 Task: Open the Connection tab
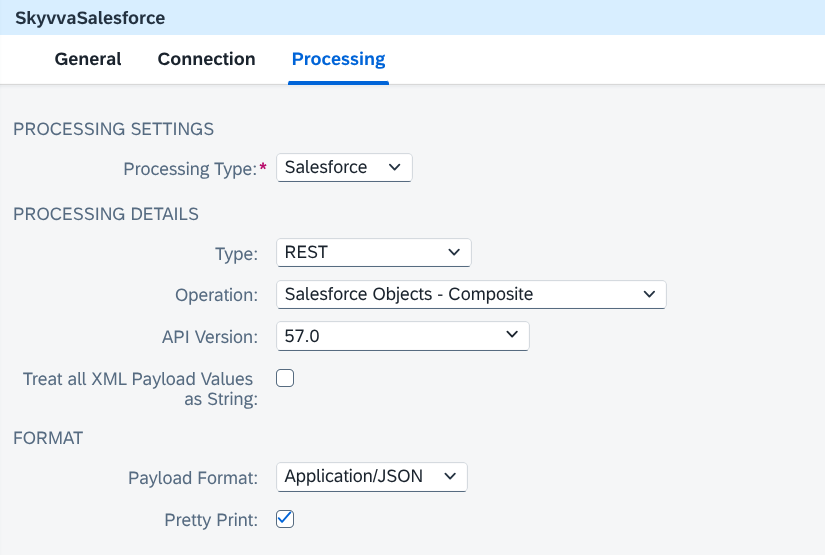point(206,59)
